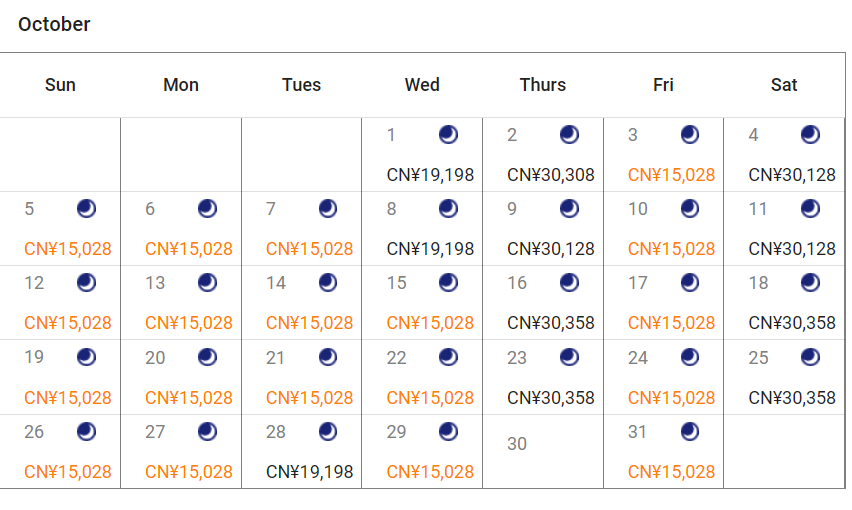Click the Thurs column header
This screenshot has width=852, height=510.
543,85
